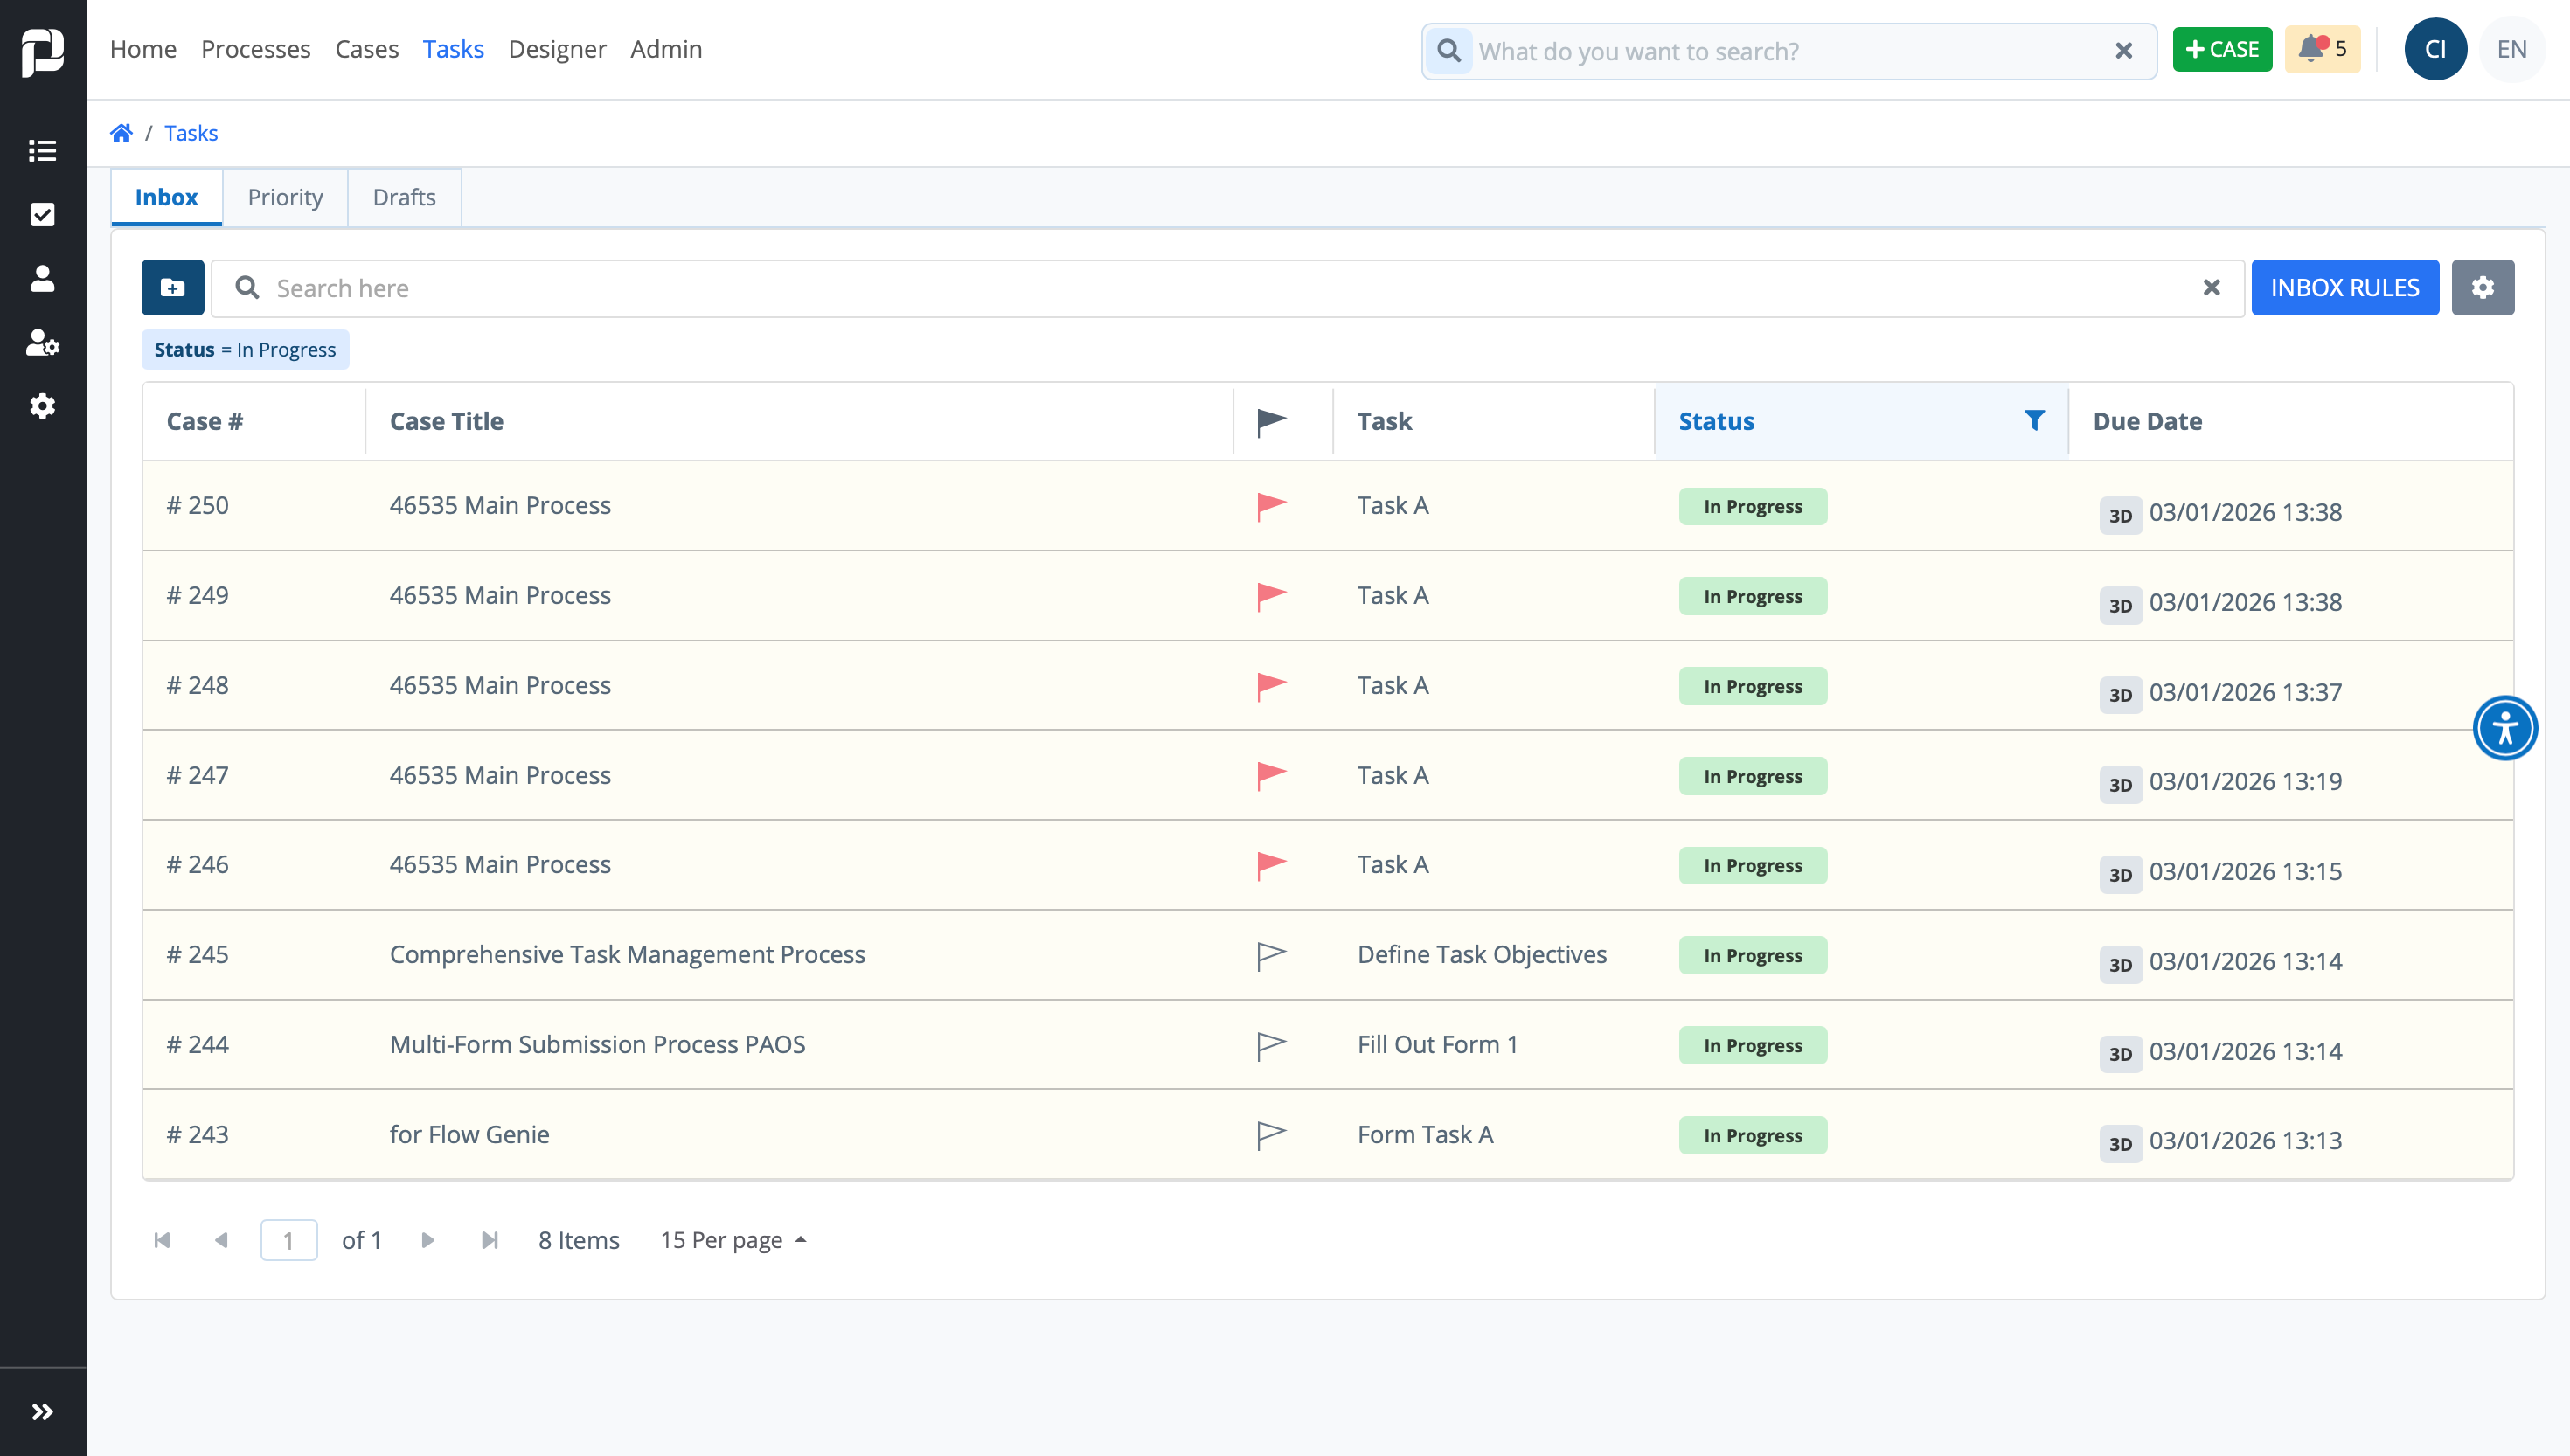The width and height of the screenshot is (2570, 1456).
Task: Click the saved search folder-plus button
Action: (x=172, y=288)
